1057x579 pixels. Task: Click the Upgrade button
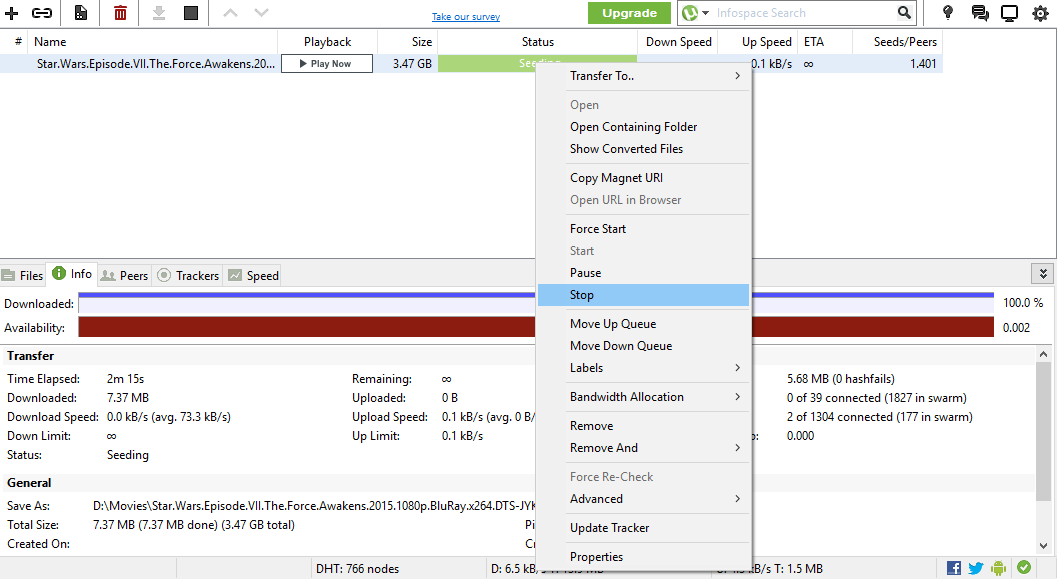[629, 13]
